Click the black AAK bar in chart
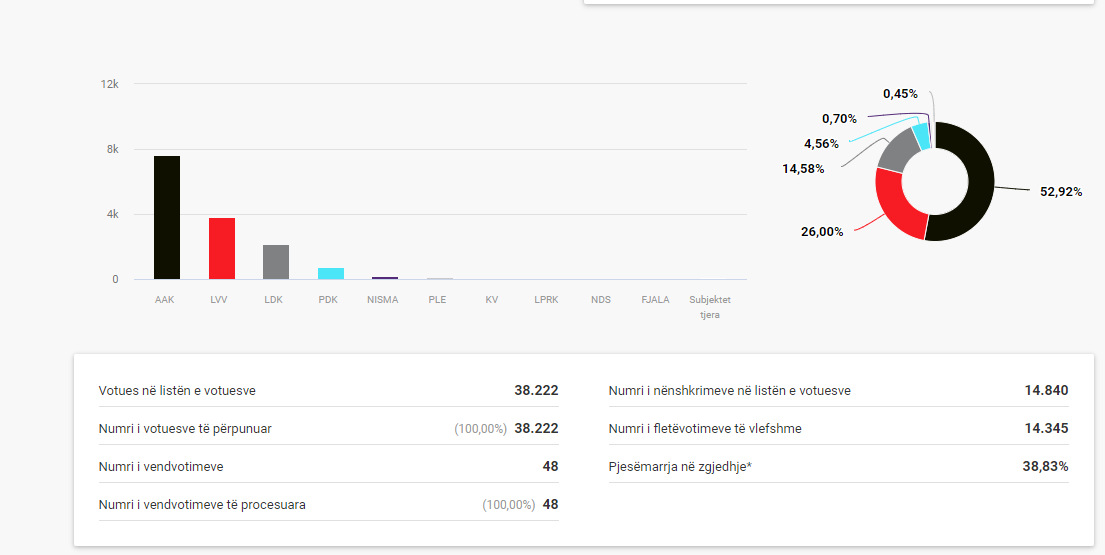Image resolution: width=1105 pixels, height=555 pixels. coord(166,218)
